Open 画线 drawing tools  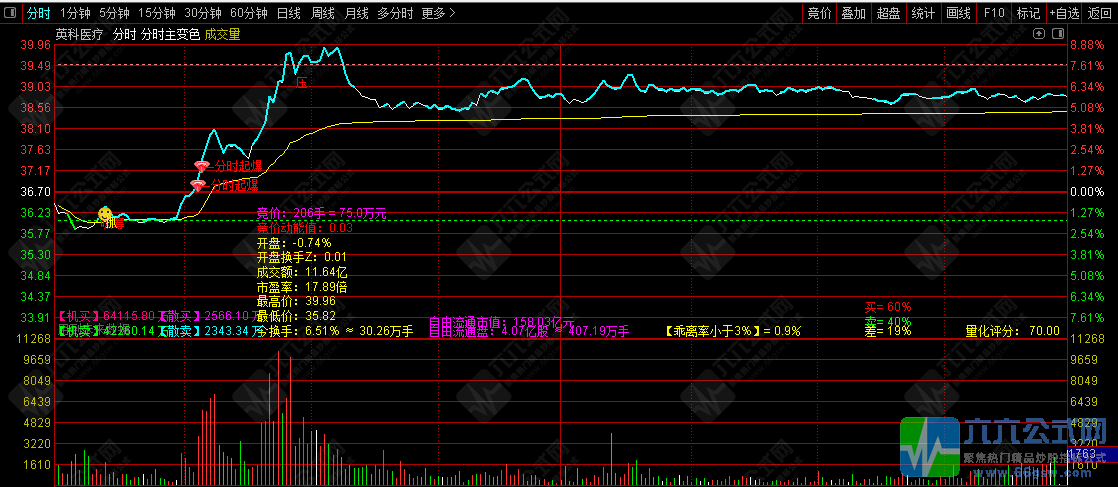[x=958, y=13]
